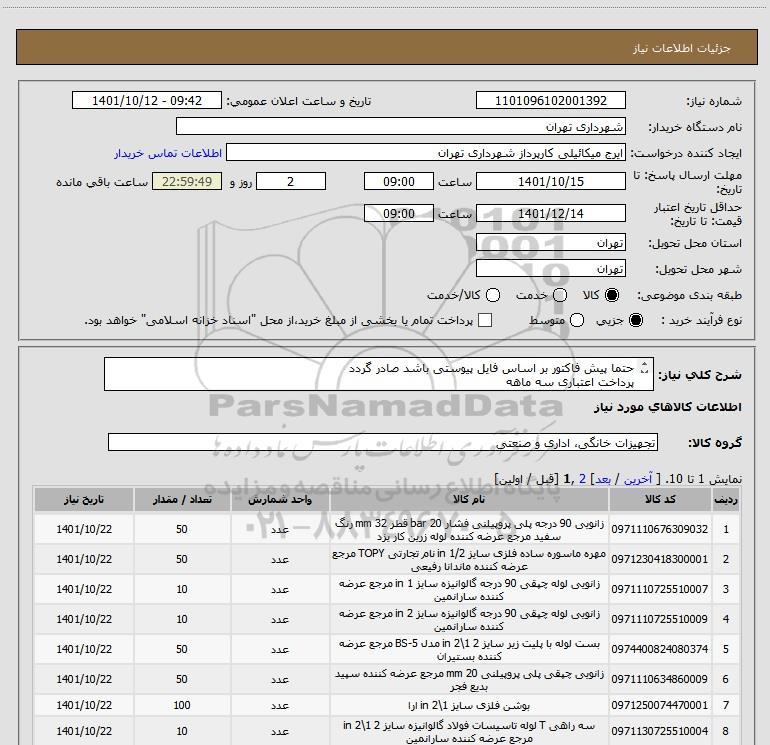Click the remaining time countdown 22:59:49
Screen dimensions: 770x745
[x=187, y=181]
